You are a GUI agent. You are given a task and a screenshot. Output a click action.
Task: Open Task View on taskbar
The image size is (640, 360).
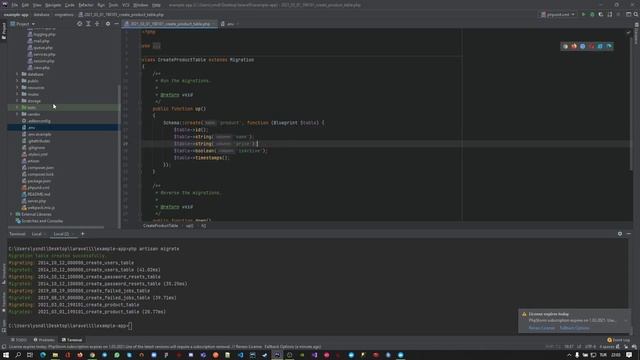[x=30, y=355]
